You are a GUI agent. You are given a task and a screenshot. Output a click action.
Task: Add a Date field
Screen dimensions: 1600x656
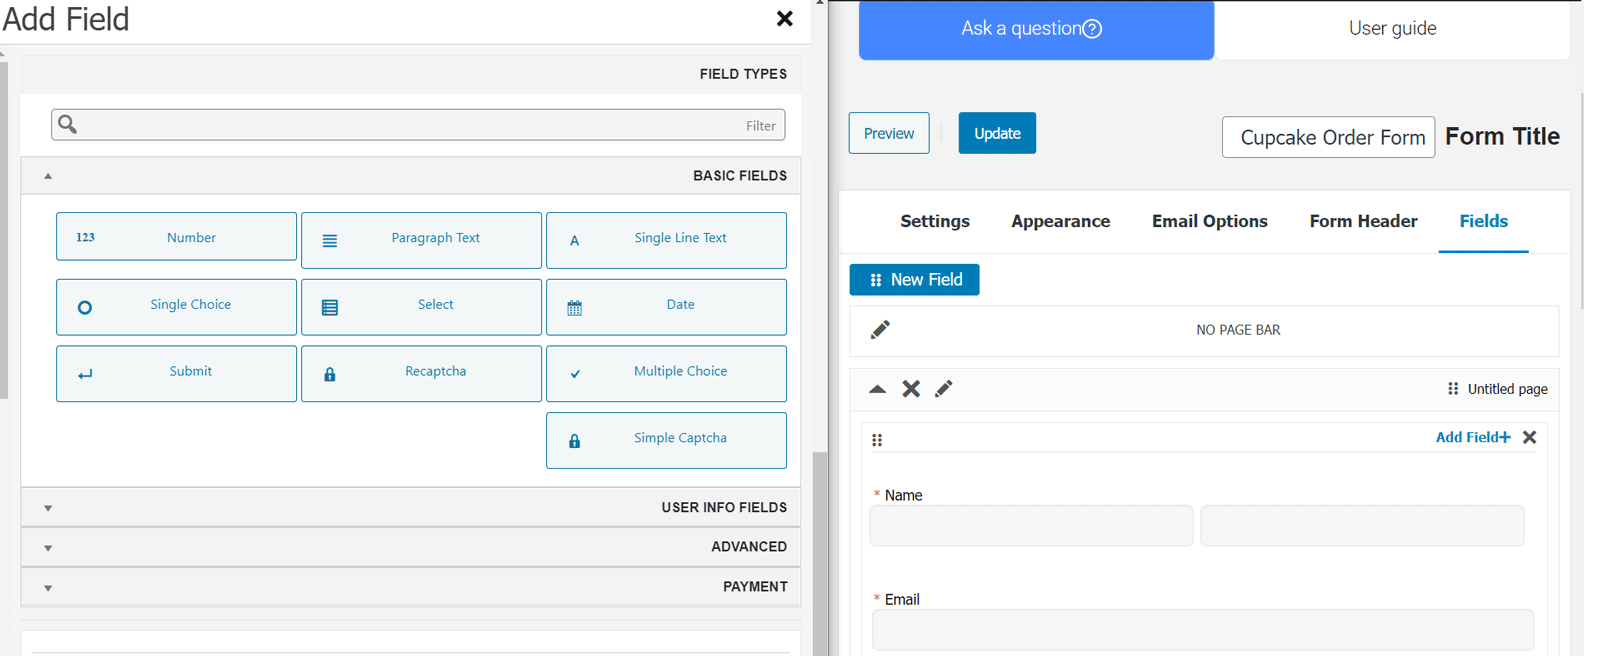pyautogui.click(x=666, y=307)
